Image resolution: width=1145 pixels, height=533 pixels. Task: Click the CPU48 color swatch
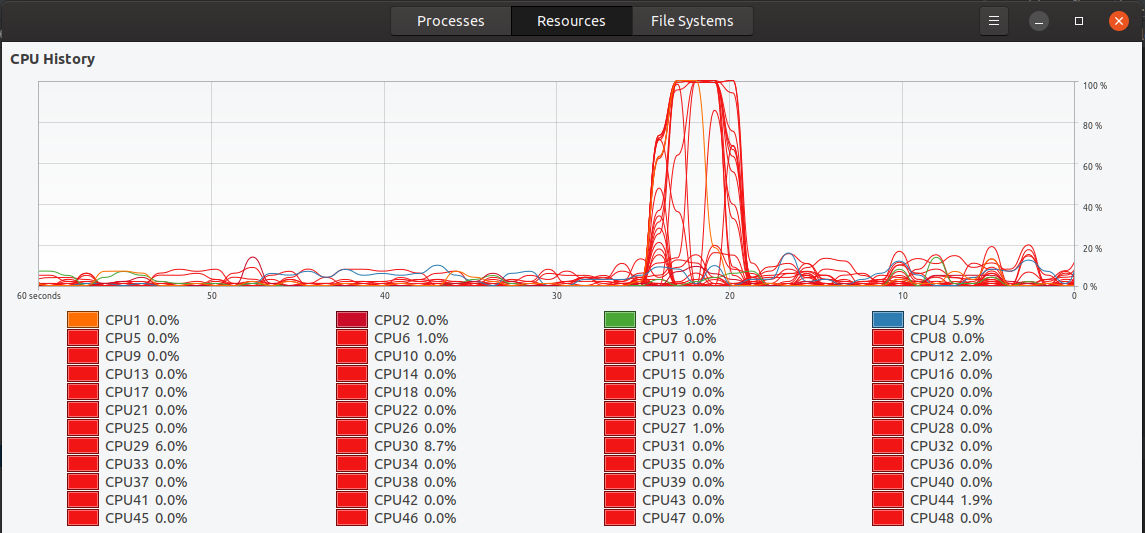pos(888,518)
